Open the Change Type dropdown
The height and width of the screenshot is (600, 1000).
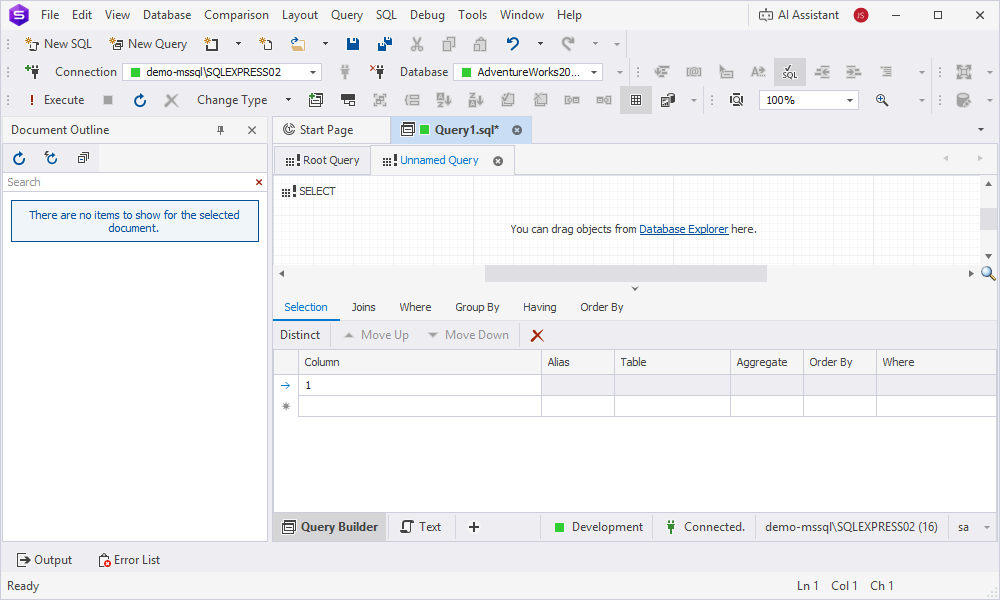288,100
